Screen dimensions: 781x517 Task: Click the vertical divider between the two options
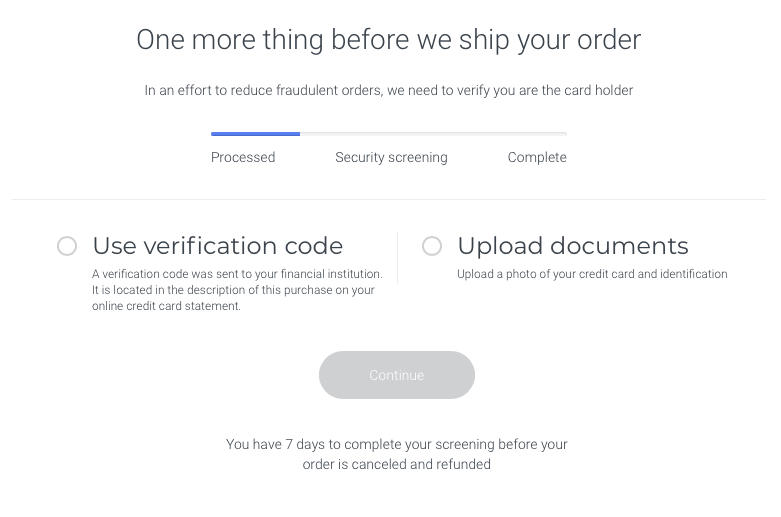point(397,258)
